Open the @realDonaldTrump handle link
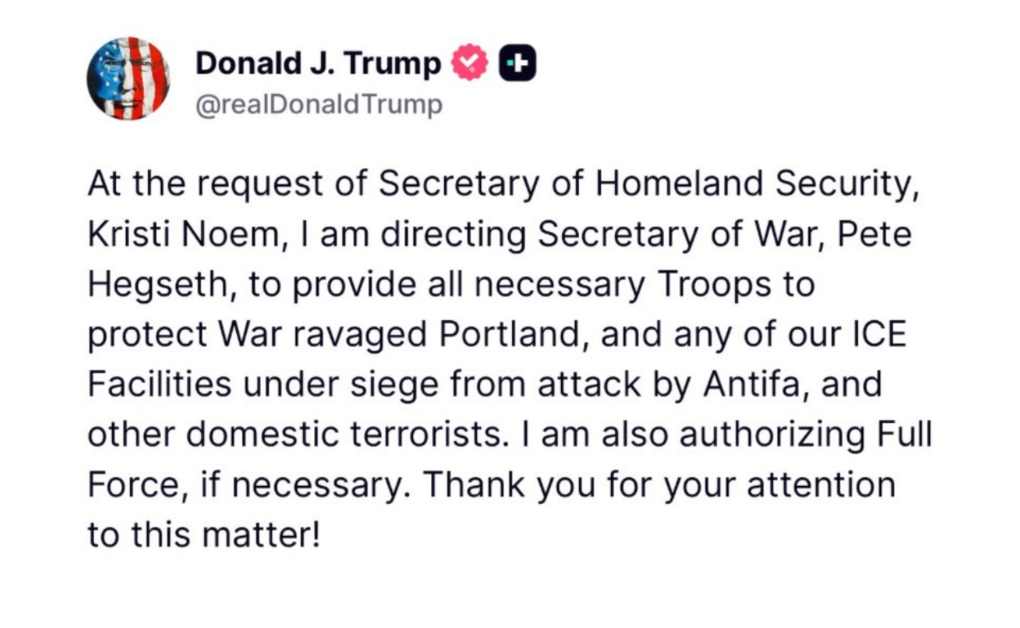Image resolution: width=1020 pixels, height=628 pixels. (x=318, y=105)
